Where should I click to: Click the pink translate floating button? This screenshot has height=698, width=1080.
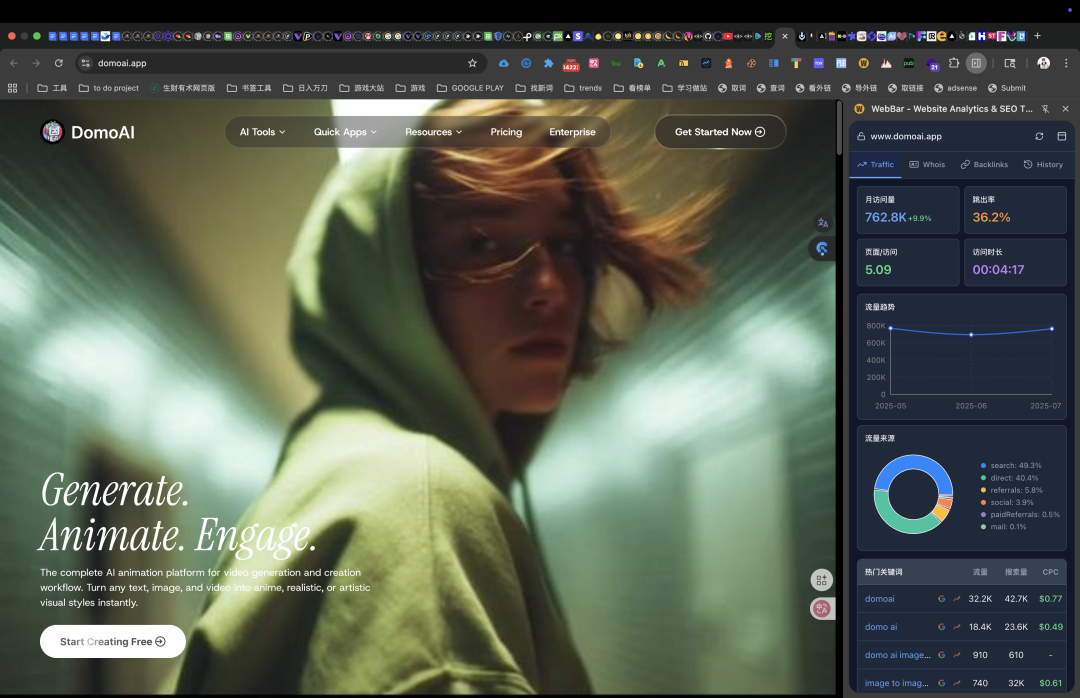click(x=822, y=608)
